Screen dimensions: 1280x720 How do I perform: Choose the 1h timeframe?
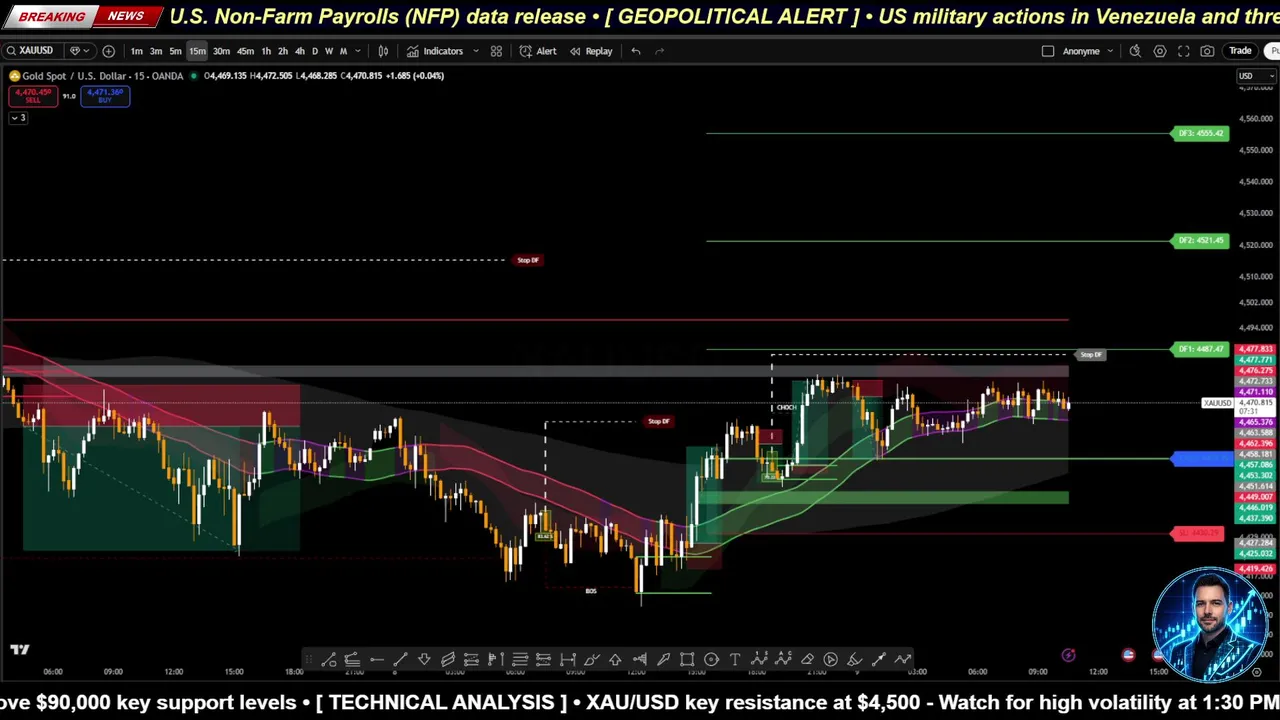(x=266, y=51)
